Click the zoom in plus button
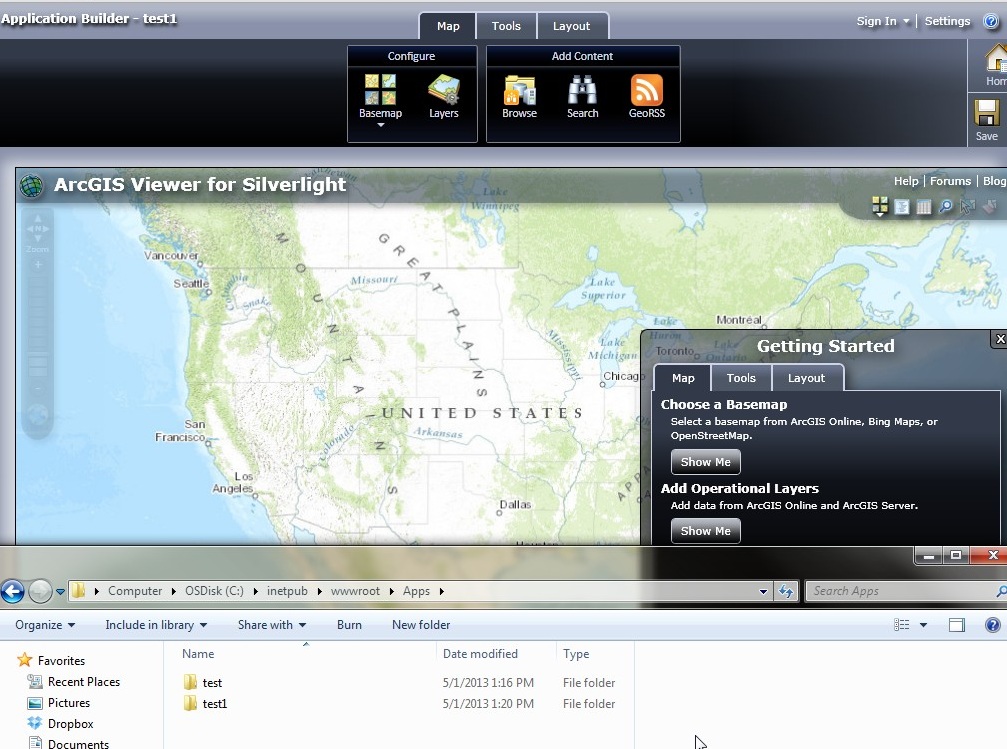The width and height of the screenshot is (1007, 749). 38,265
